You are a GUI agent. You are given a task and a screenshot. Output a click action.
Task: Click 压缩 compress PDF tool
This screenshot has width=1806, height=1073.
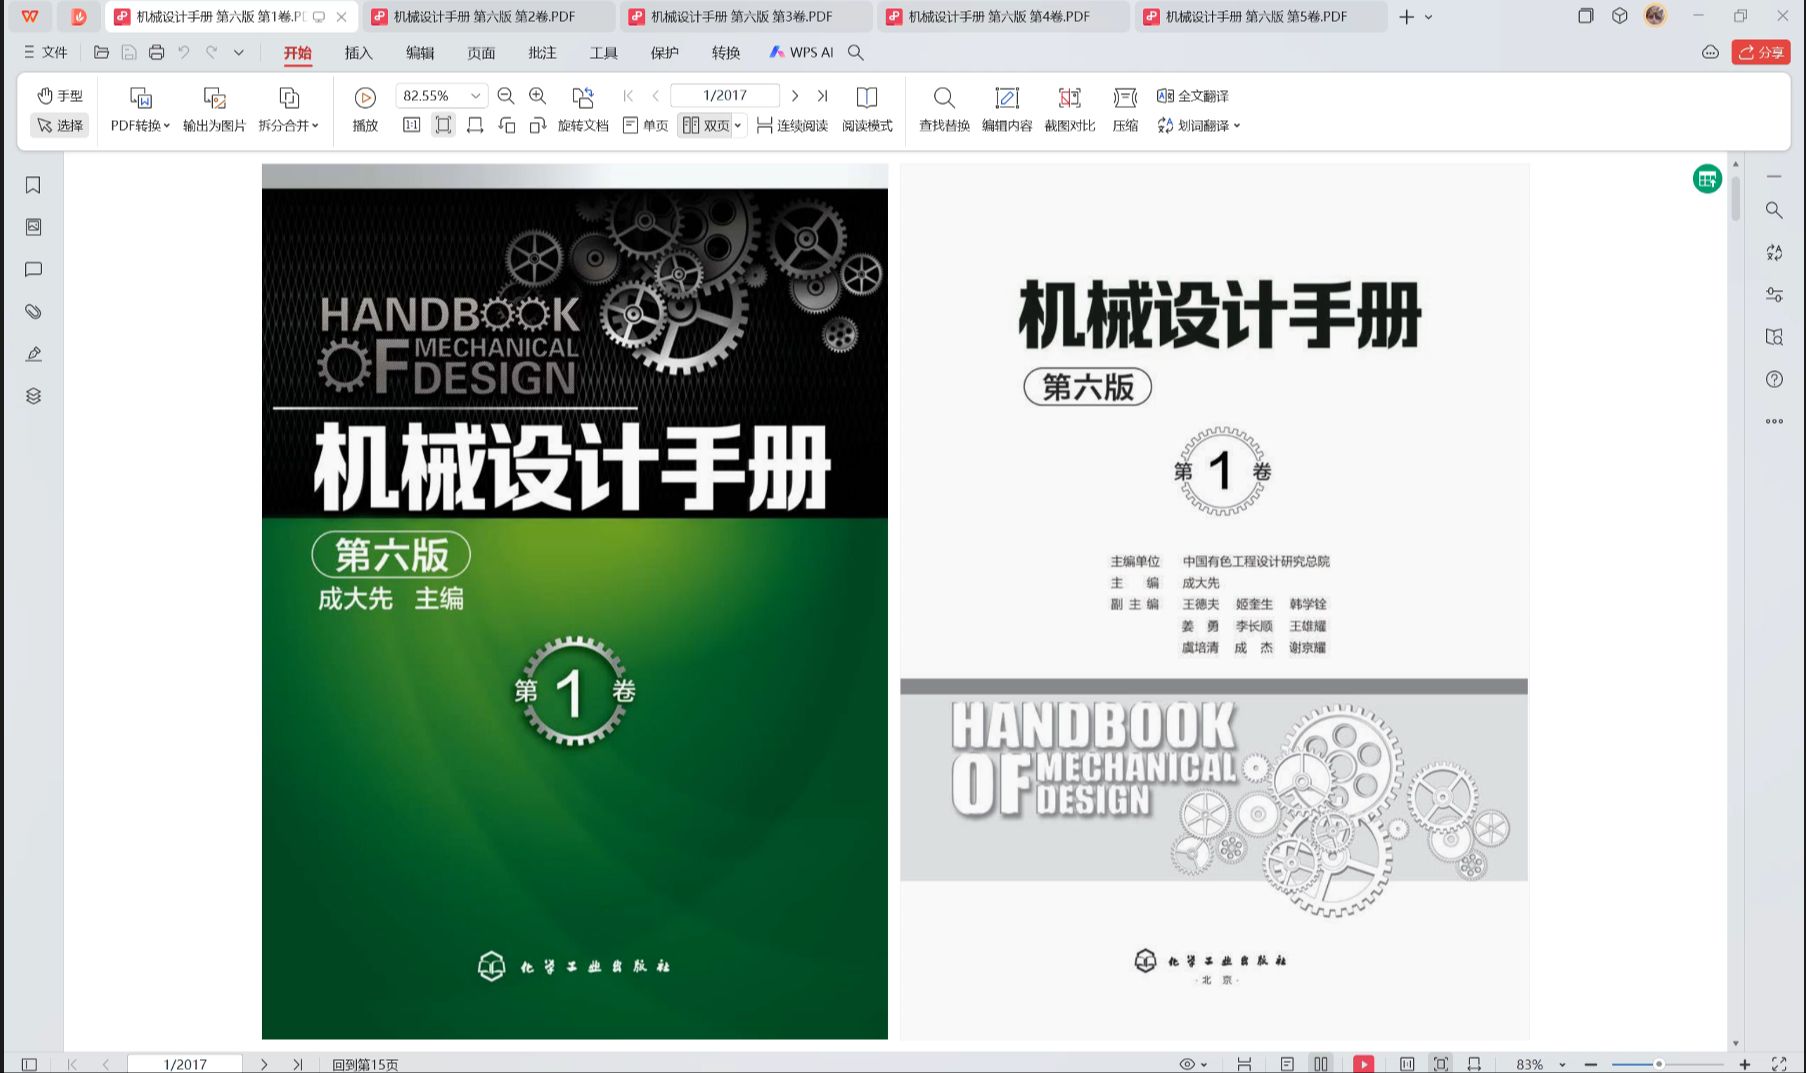pyautogui.click(x=1125, y=110)
